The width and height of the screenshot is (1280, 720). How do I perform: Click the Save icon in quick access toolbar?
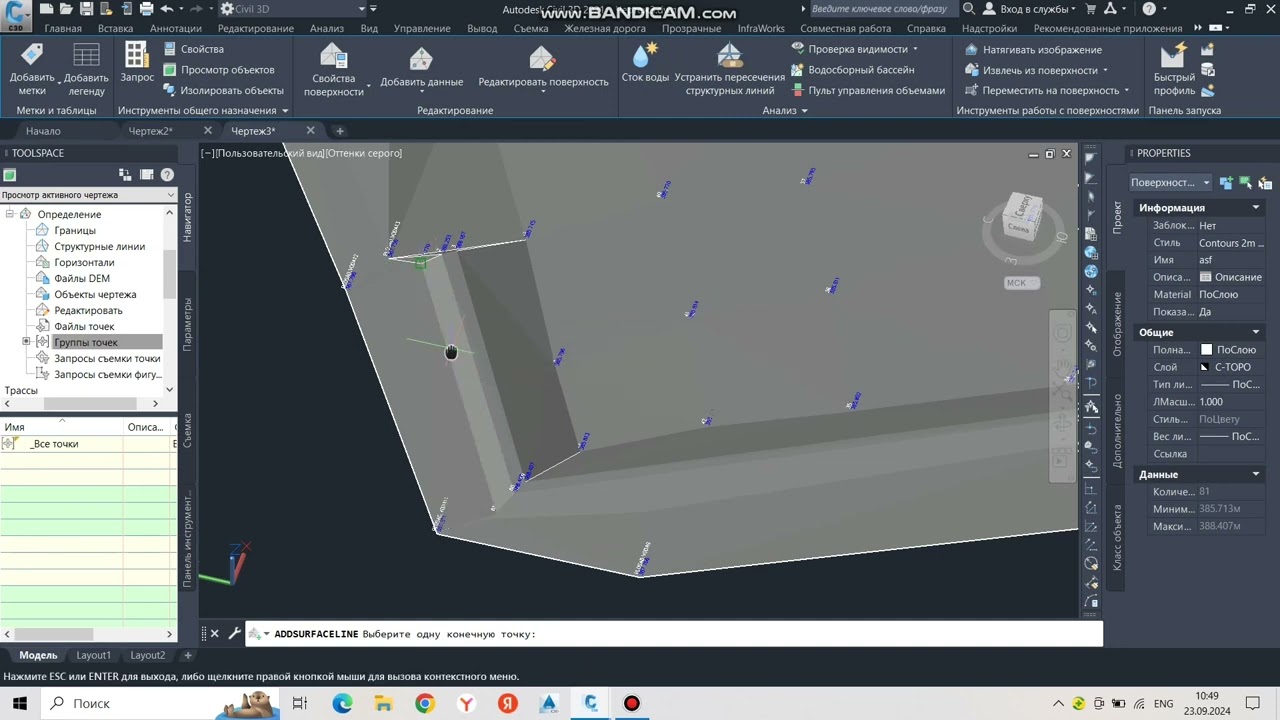coord(86,9)
